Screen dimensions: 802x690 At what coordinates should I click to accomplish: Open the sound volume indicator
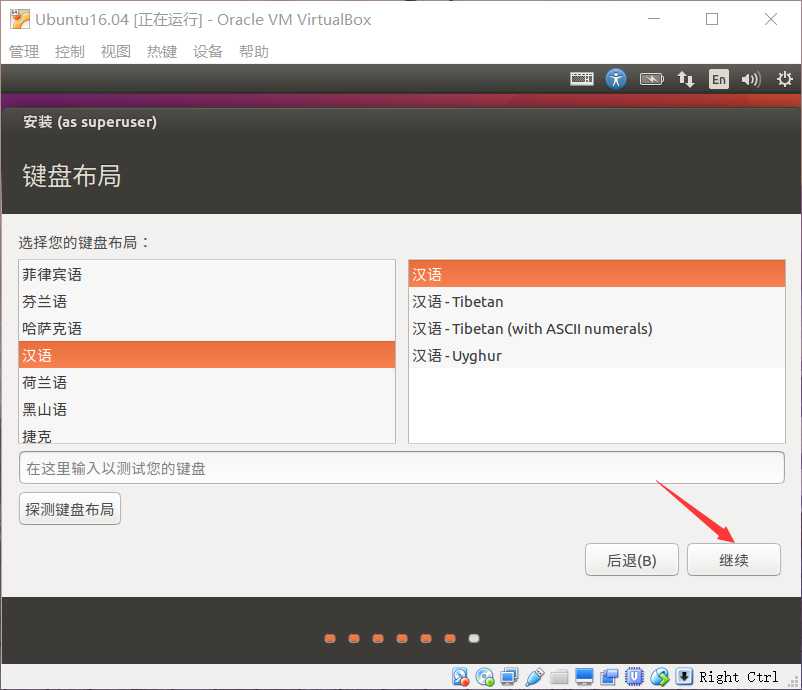click(751, 79)
